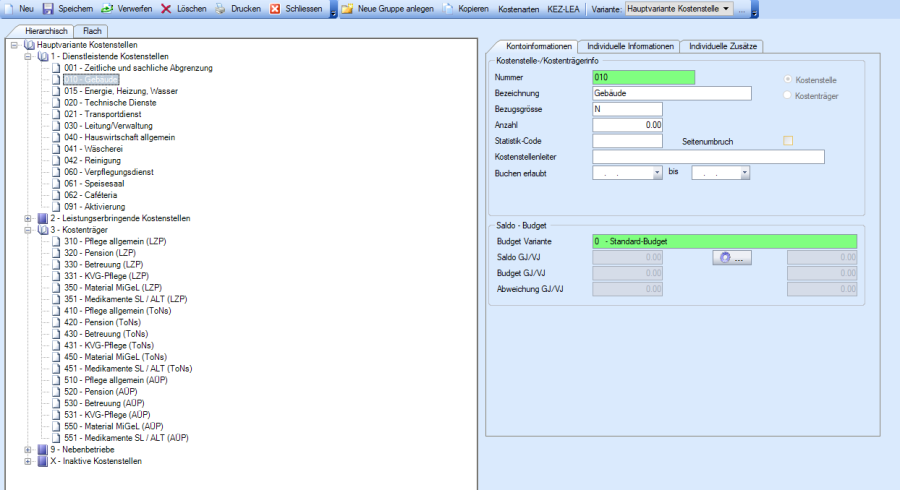Select the Kostenstelle radio button
This screenshot has height=490, width=900.
(788, 79)
